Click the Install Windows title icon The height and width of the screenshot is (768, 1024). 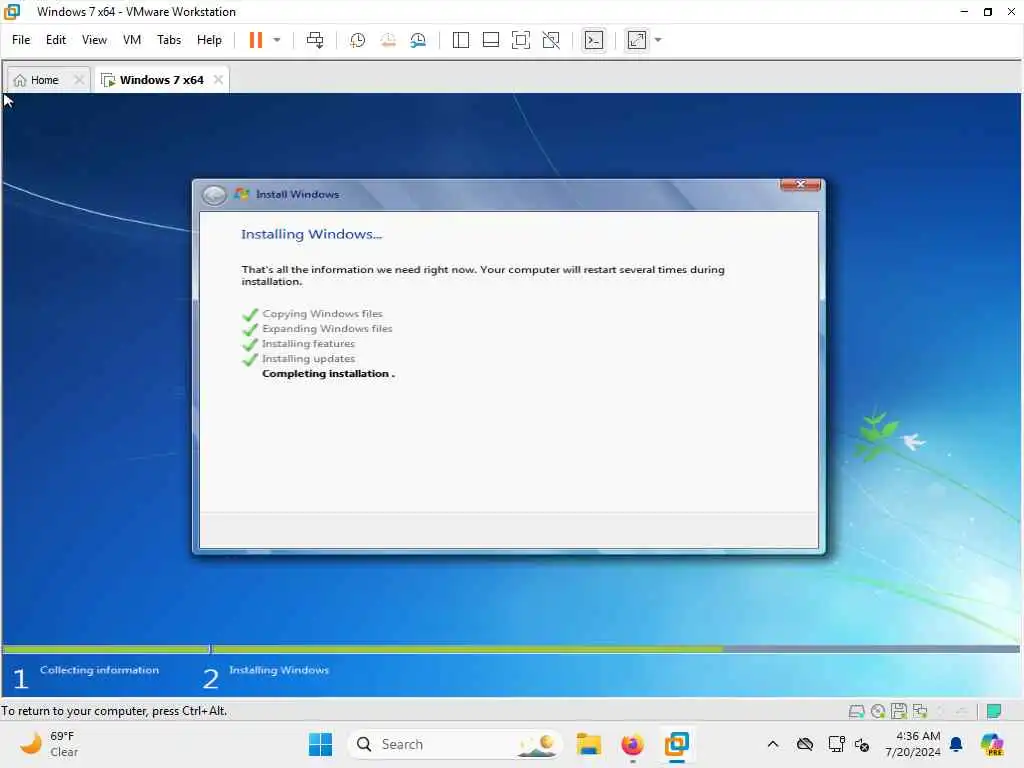242,194
